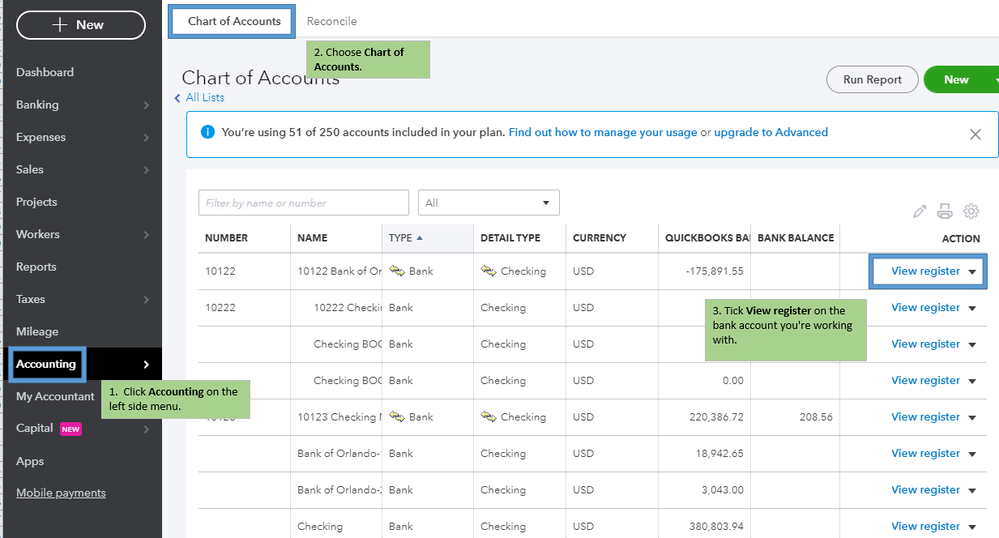
Task: Open Reports from the left sidebar
Action: pyautogui.click(x=36, y=267)
